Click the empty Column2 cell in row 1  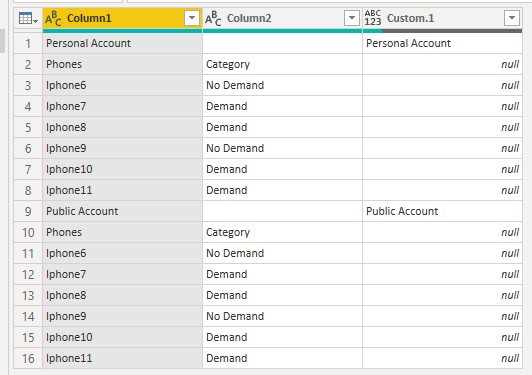pos(282,43)
